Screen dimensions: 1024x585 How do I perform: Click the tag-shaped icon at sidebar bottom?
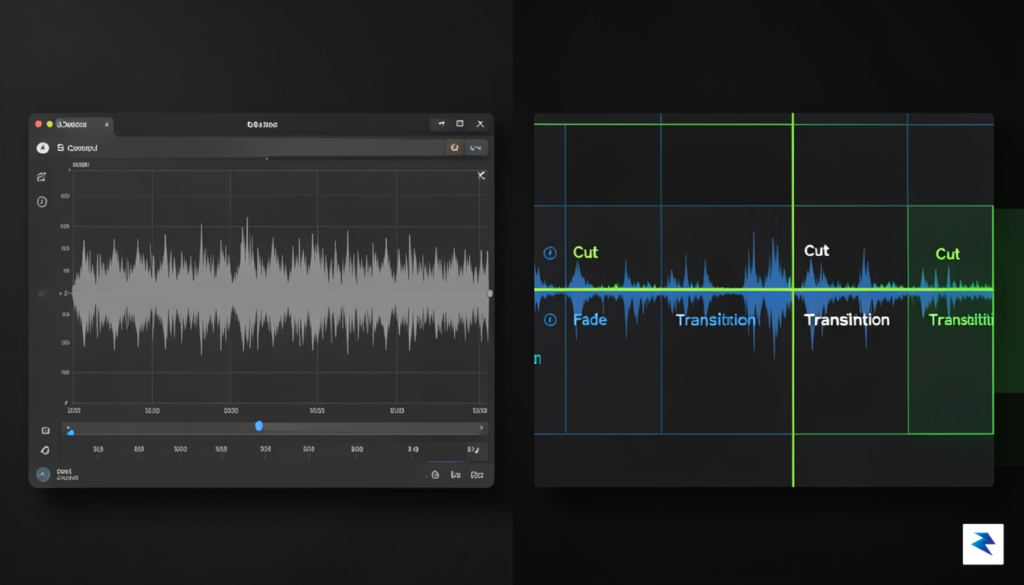click(45, 450)
